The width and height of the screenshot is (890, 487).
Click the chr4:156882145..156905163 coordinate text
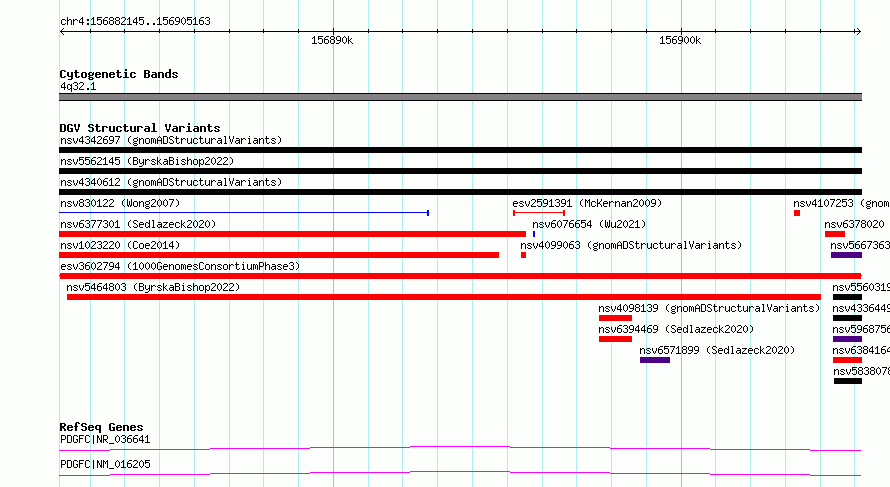[x=135, y=21]
